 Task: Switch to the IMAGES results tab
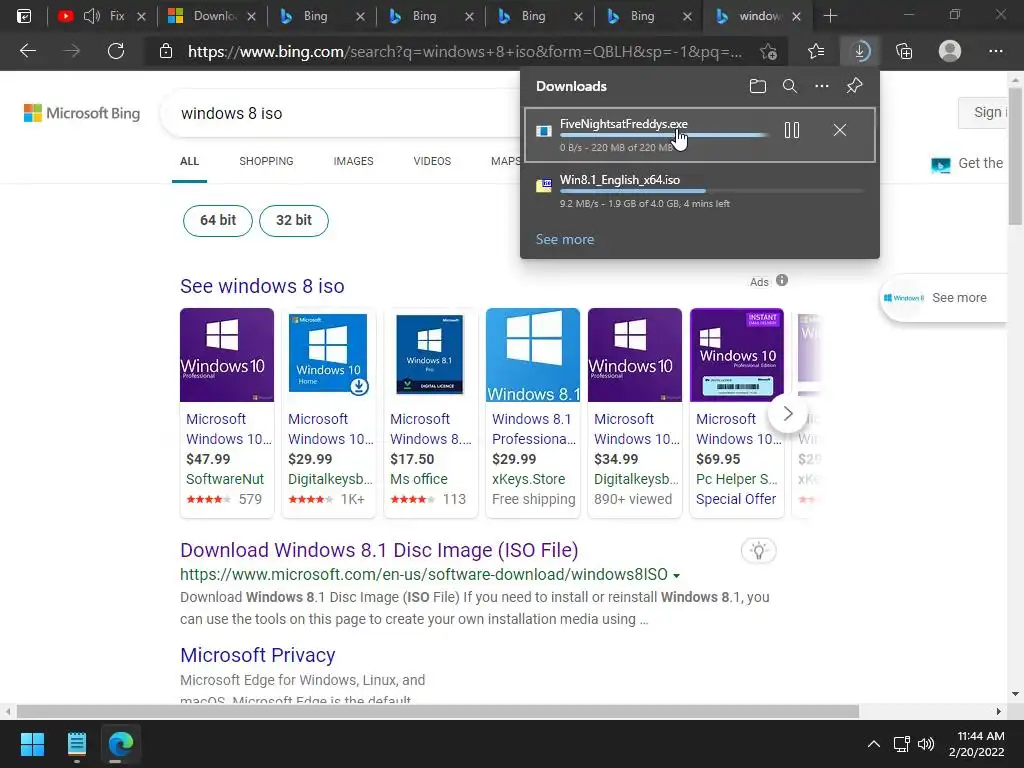pyautogui.click(x=353, y=161)
